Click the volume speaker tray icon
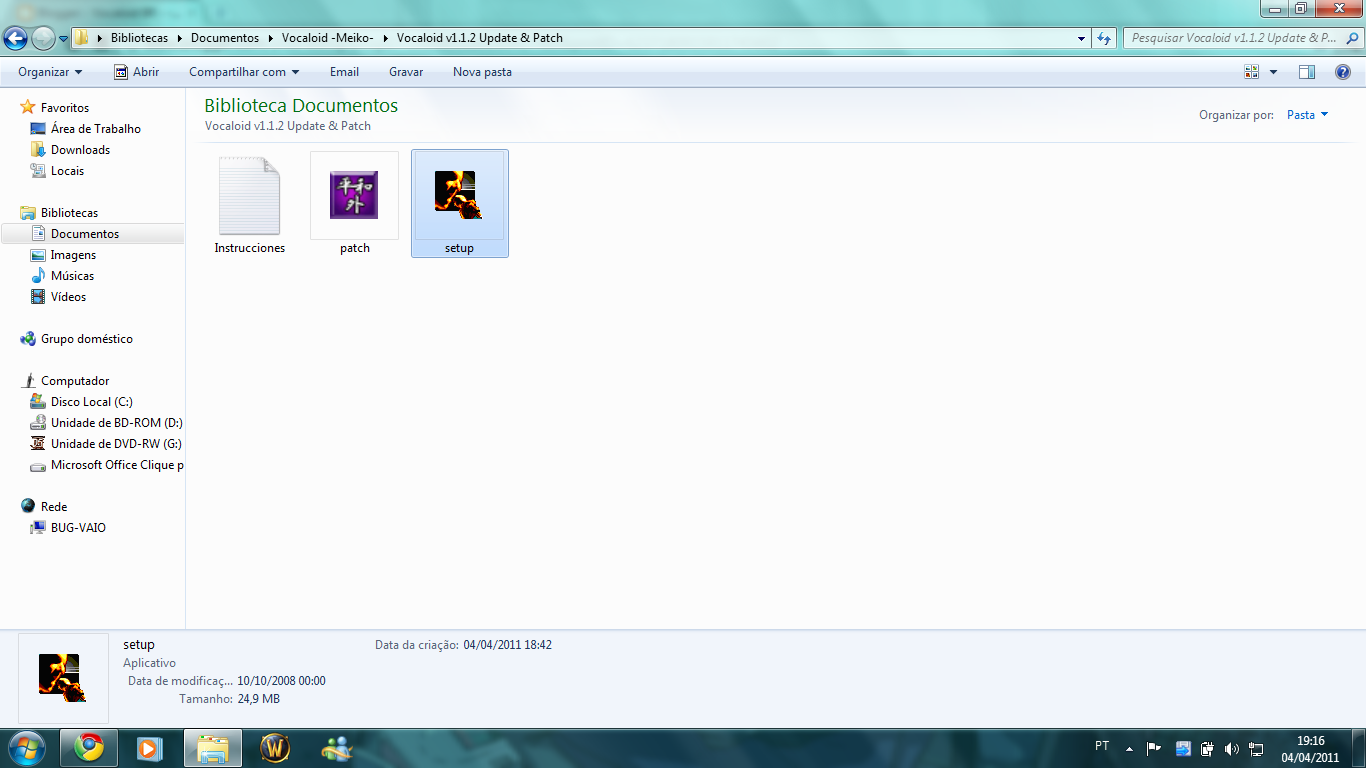This screenshot has height=768, width=1366. (x=1231, y=748)
